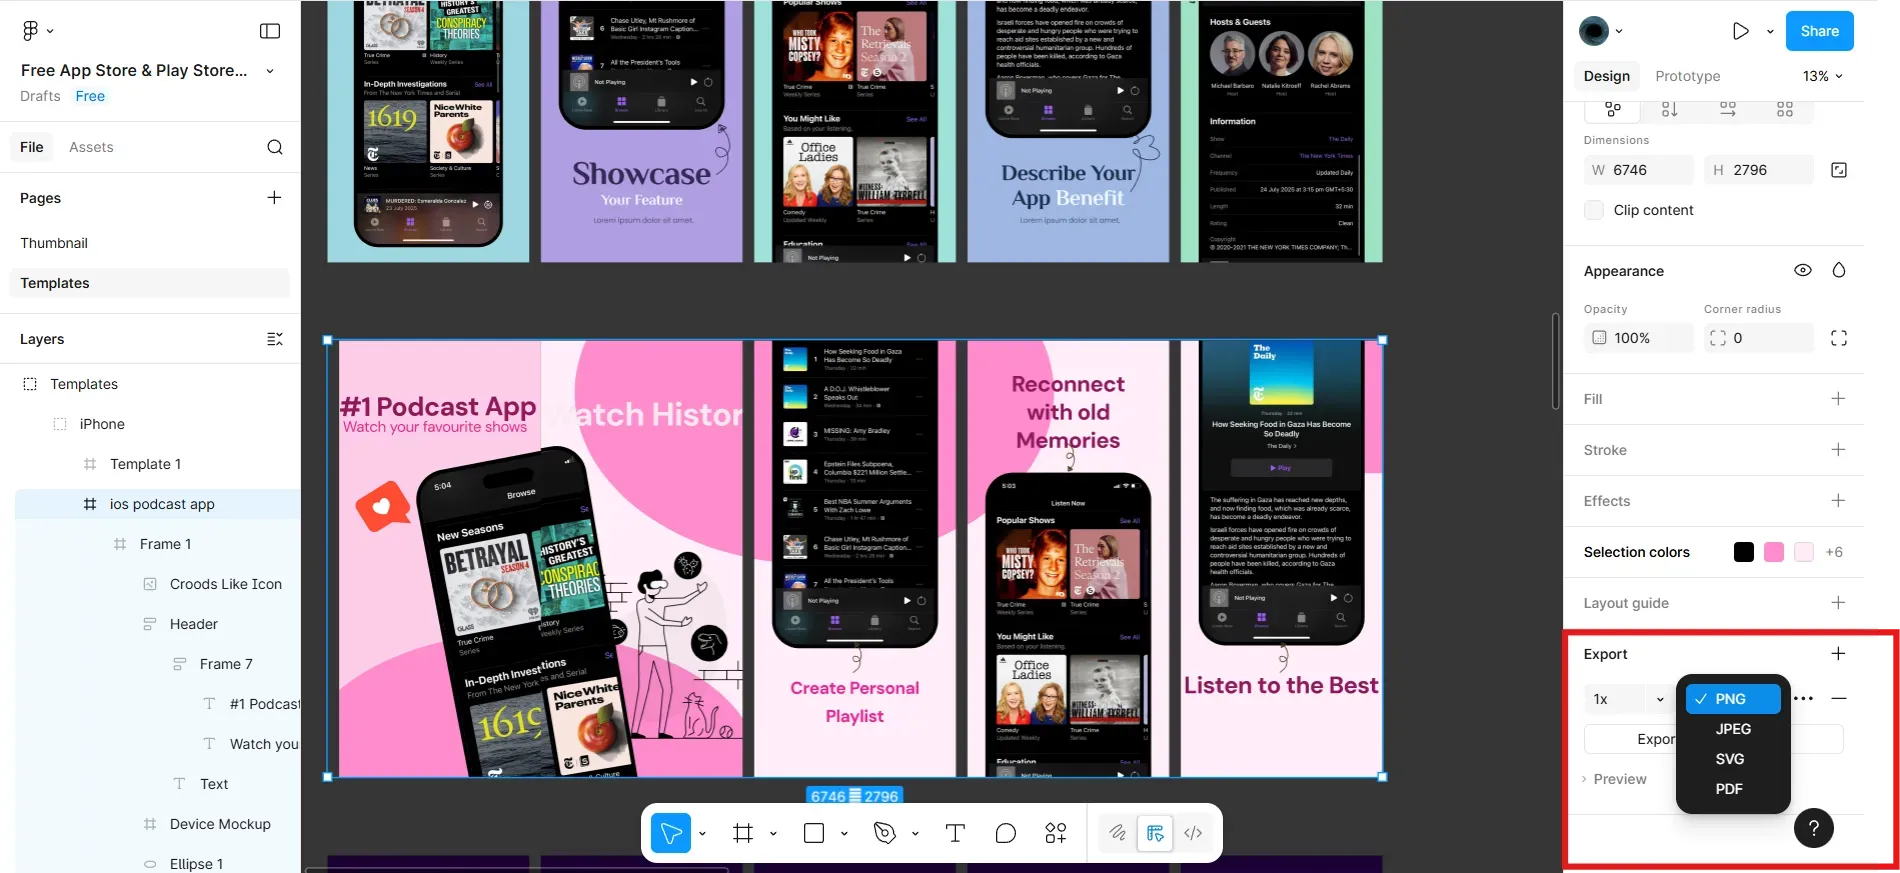1900x873 pixels.
Task: Click individual corners icon by Corner radius
Action: coord(1839,338)
